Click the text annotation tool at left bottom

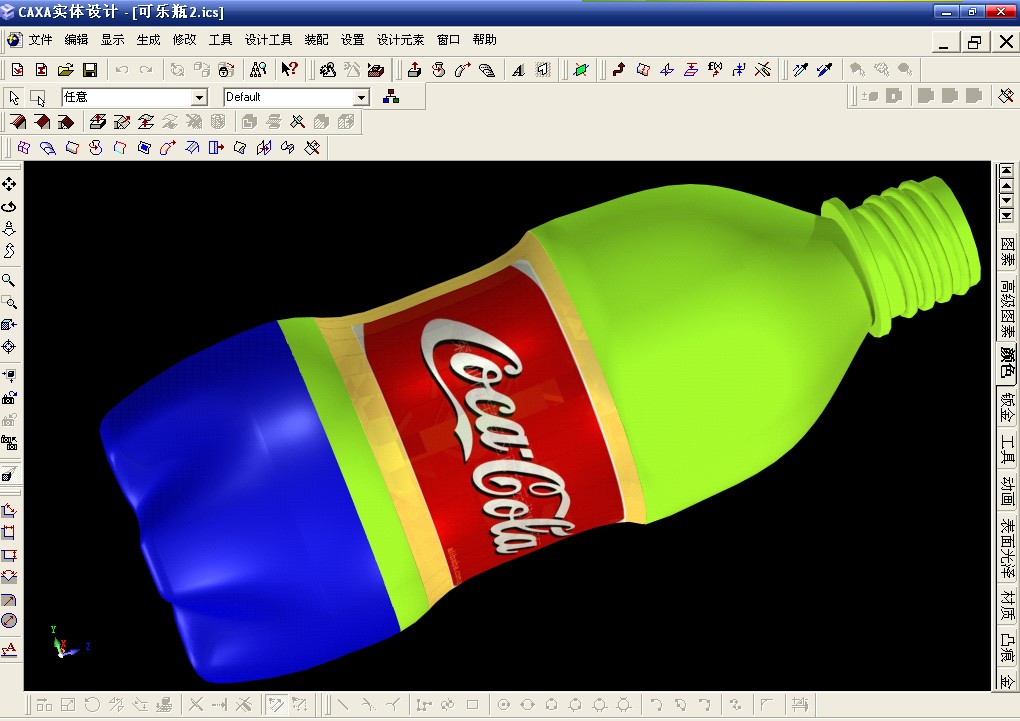pyautogui.click(x=8, y=649)
